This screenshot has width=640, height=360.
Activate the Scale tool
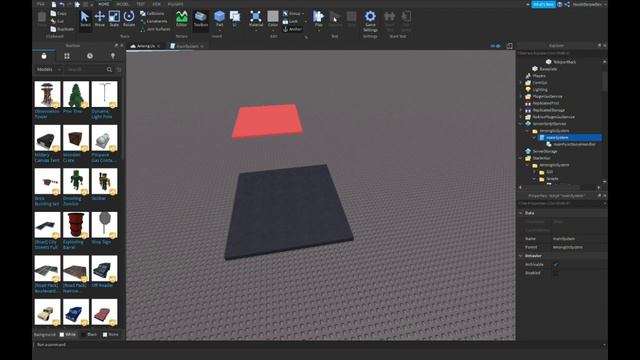pos(114,19)
